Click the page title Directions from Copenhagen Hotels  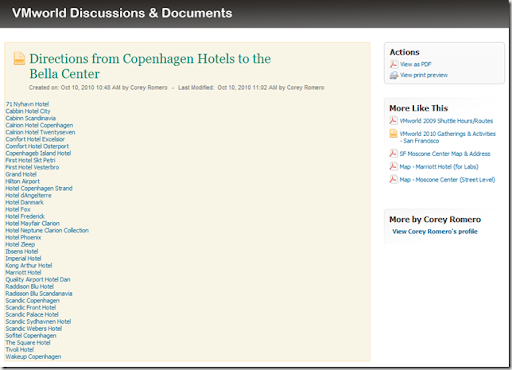150,66
